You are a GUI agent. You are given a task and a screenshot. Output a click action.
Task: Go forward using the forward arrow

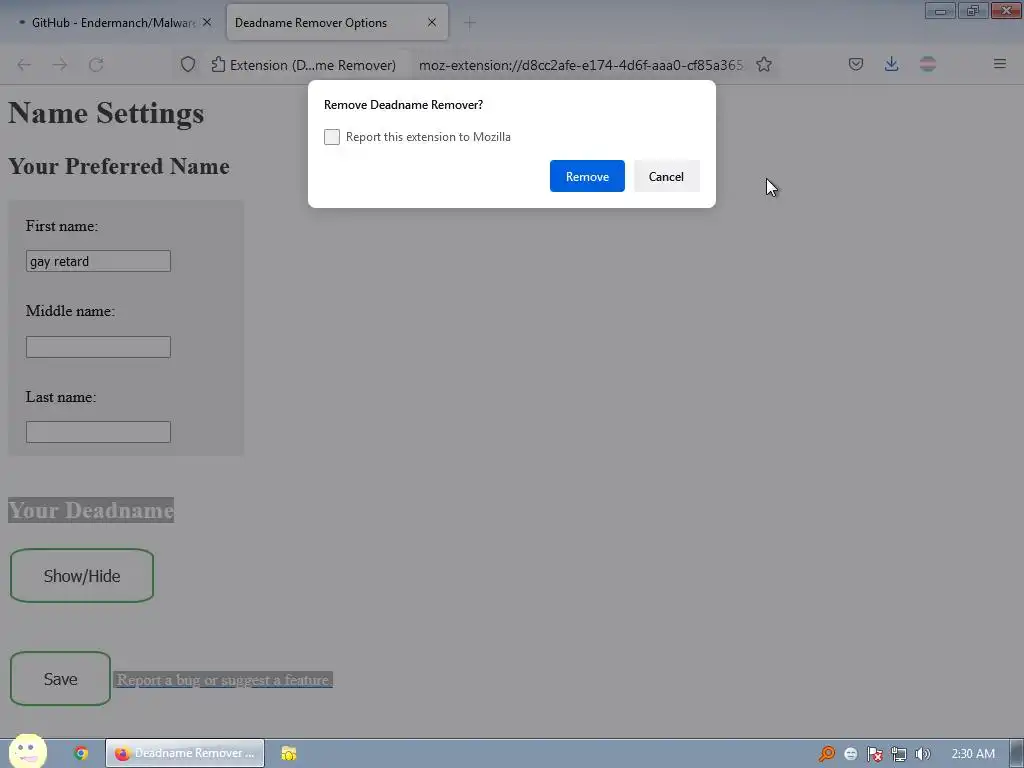(x=60, y=65)
